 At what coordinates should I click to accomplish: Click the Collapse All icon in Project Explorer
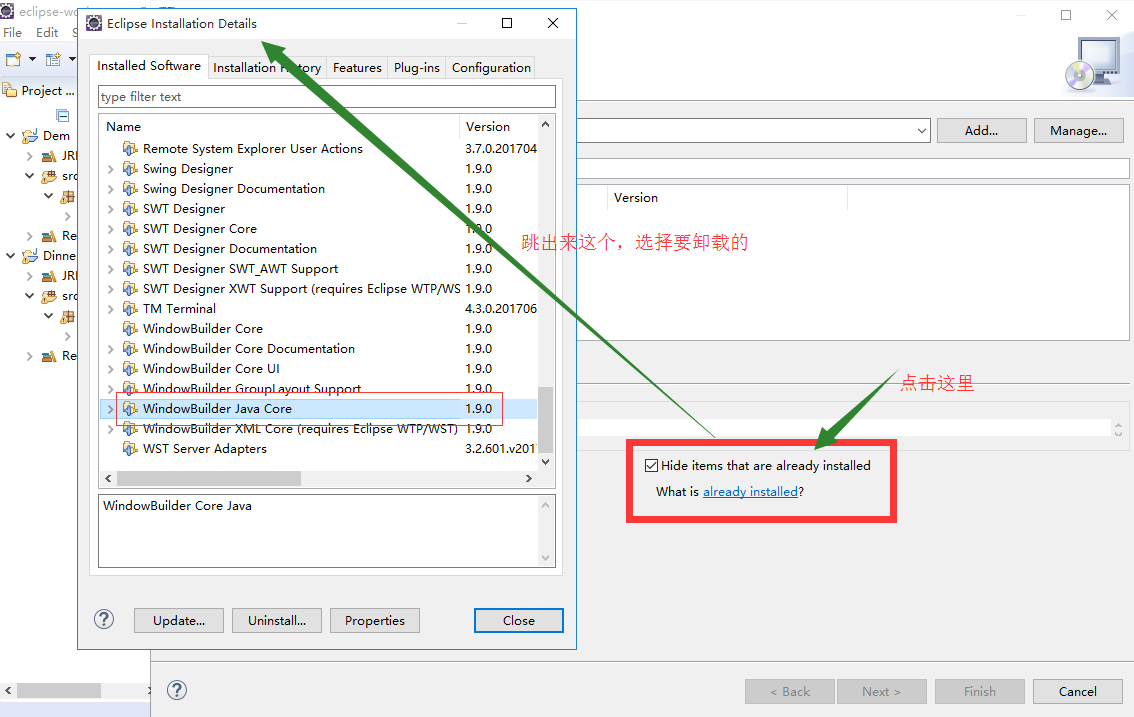pos(63,116)
